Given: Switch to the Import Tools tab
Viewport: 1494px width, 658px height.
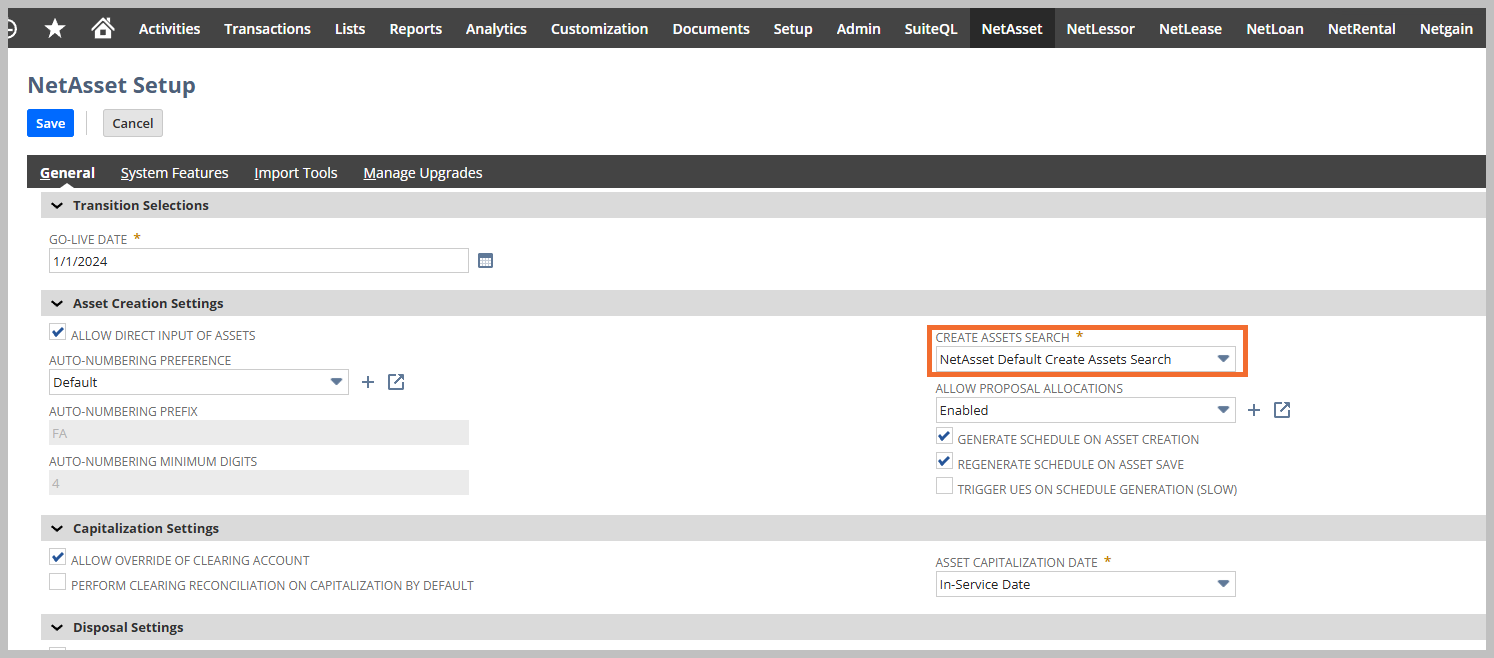Looking at the screenshot, I should pos(296,173).
